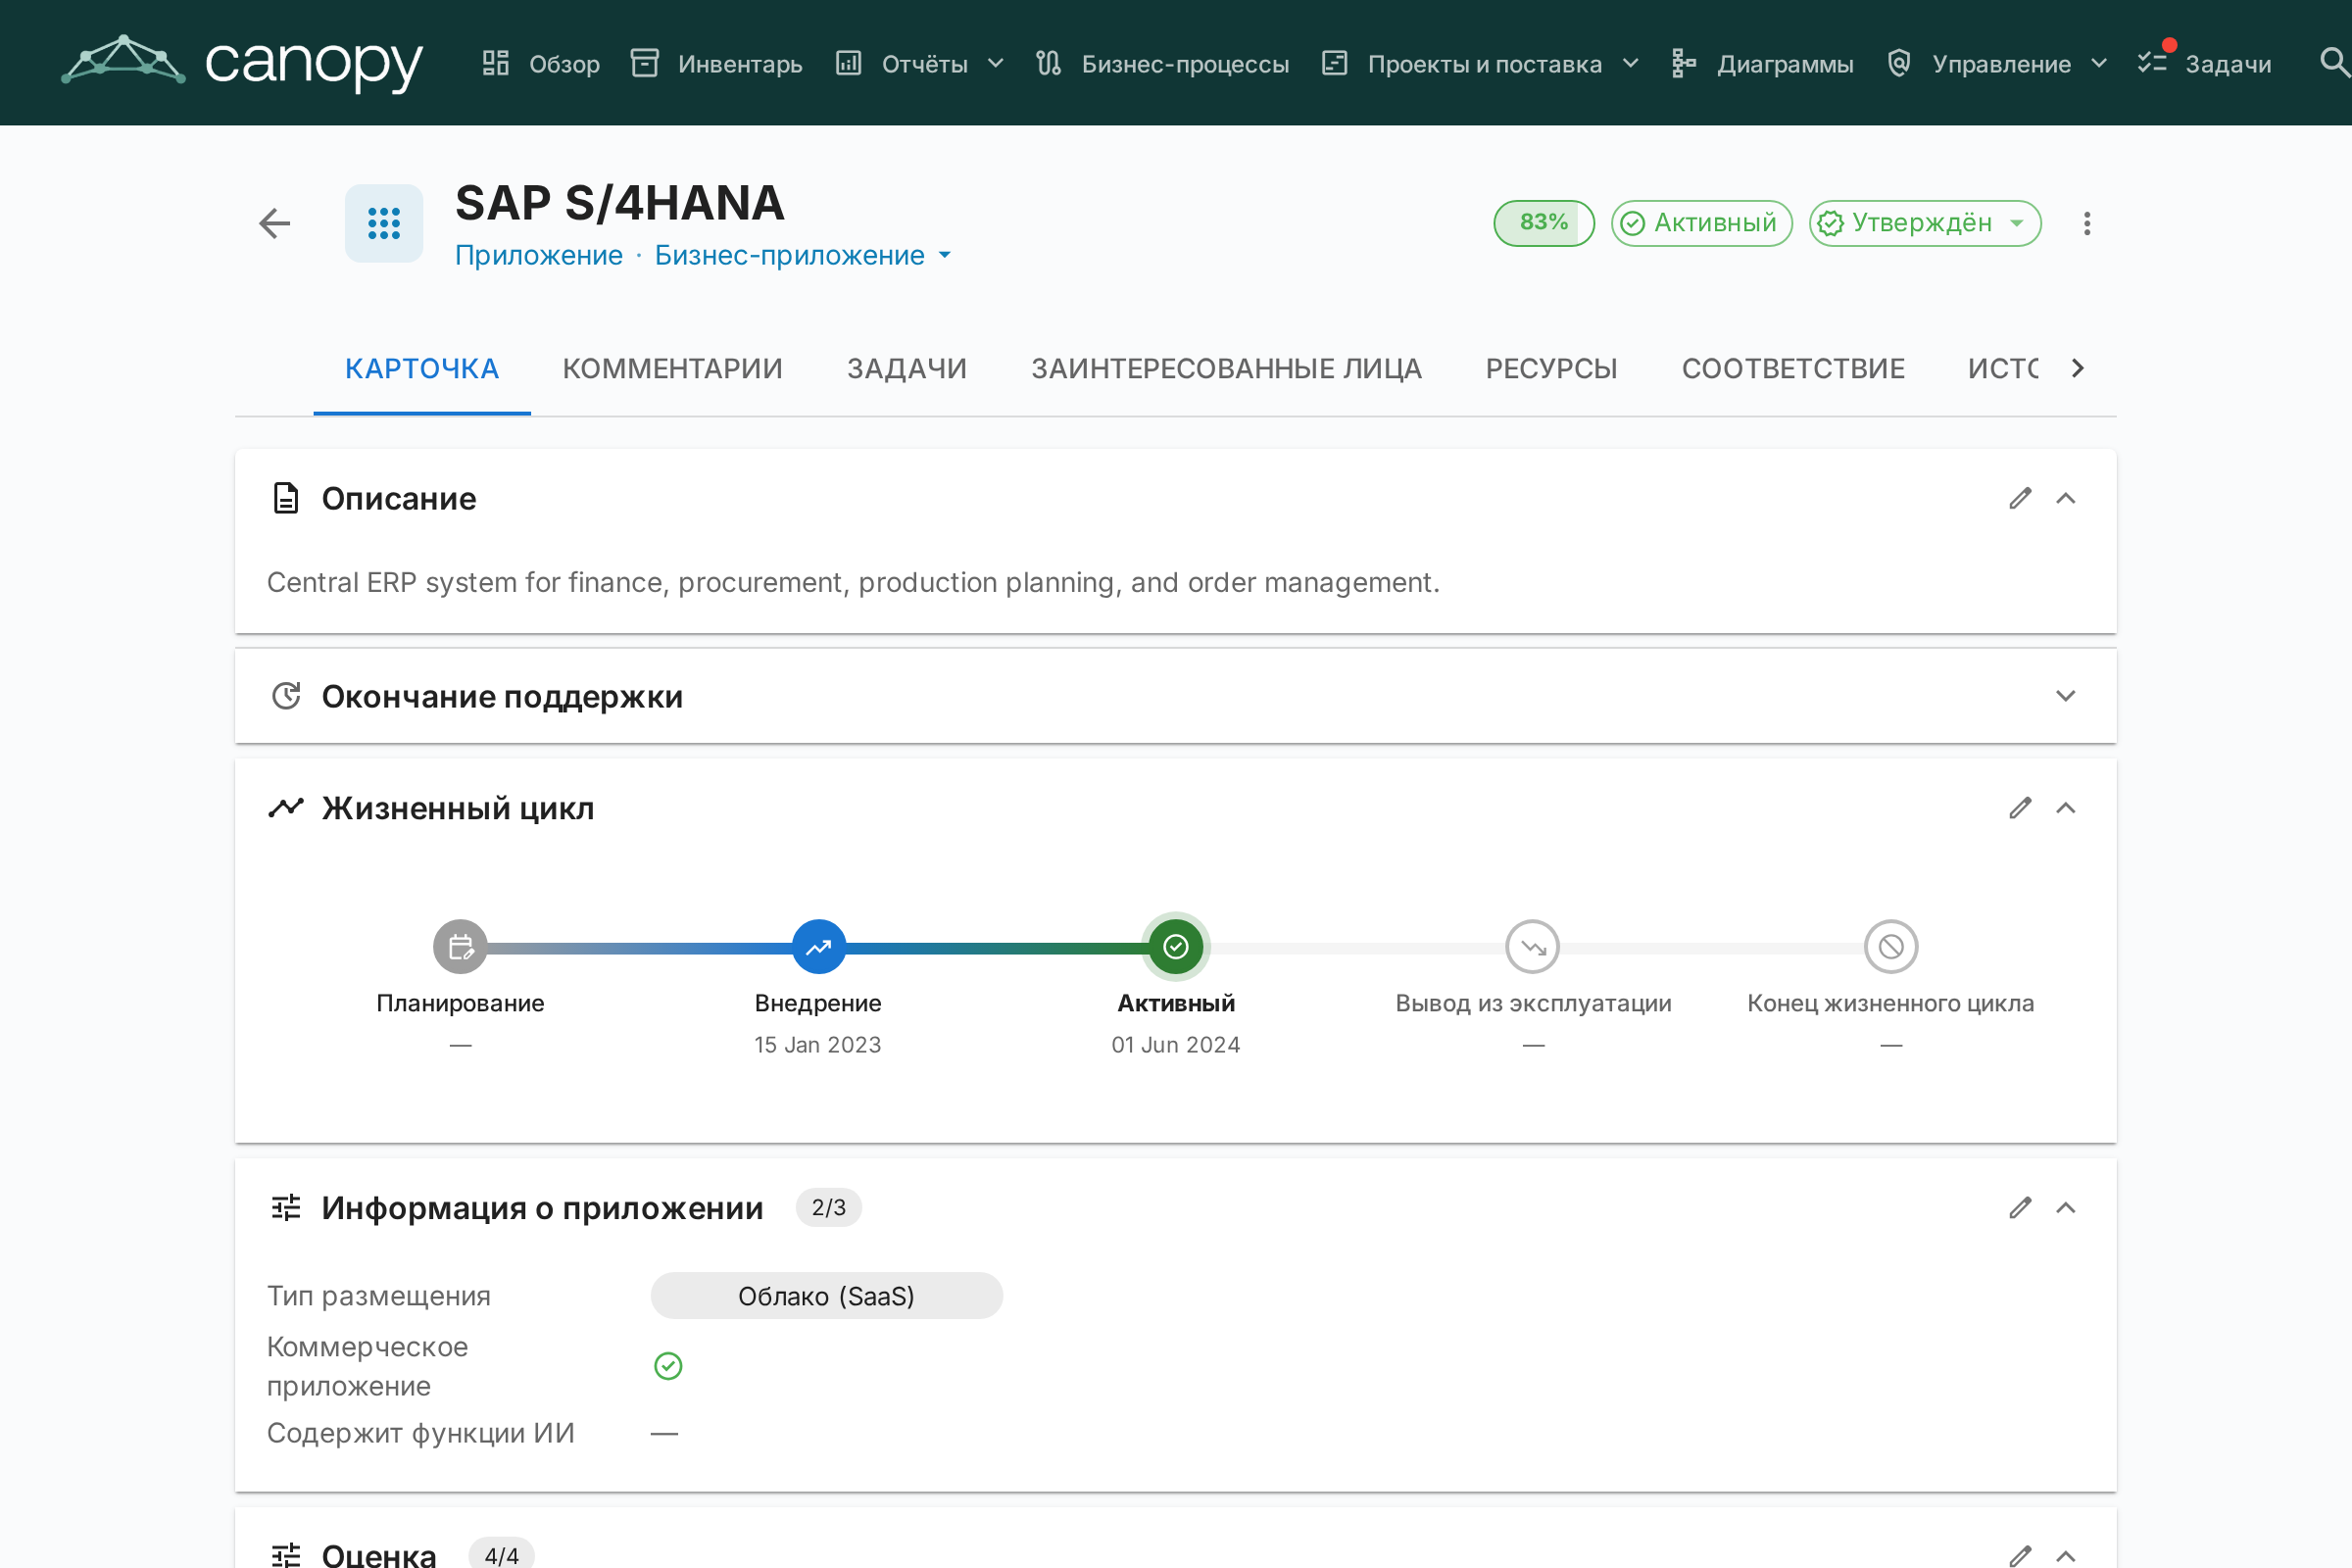Select the Конец жизненного цикла stage marker
2352x1568 pixels.
(x=1891, y=946)
